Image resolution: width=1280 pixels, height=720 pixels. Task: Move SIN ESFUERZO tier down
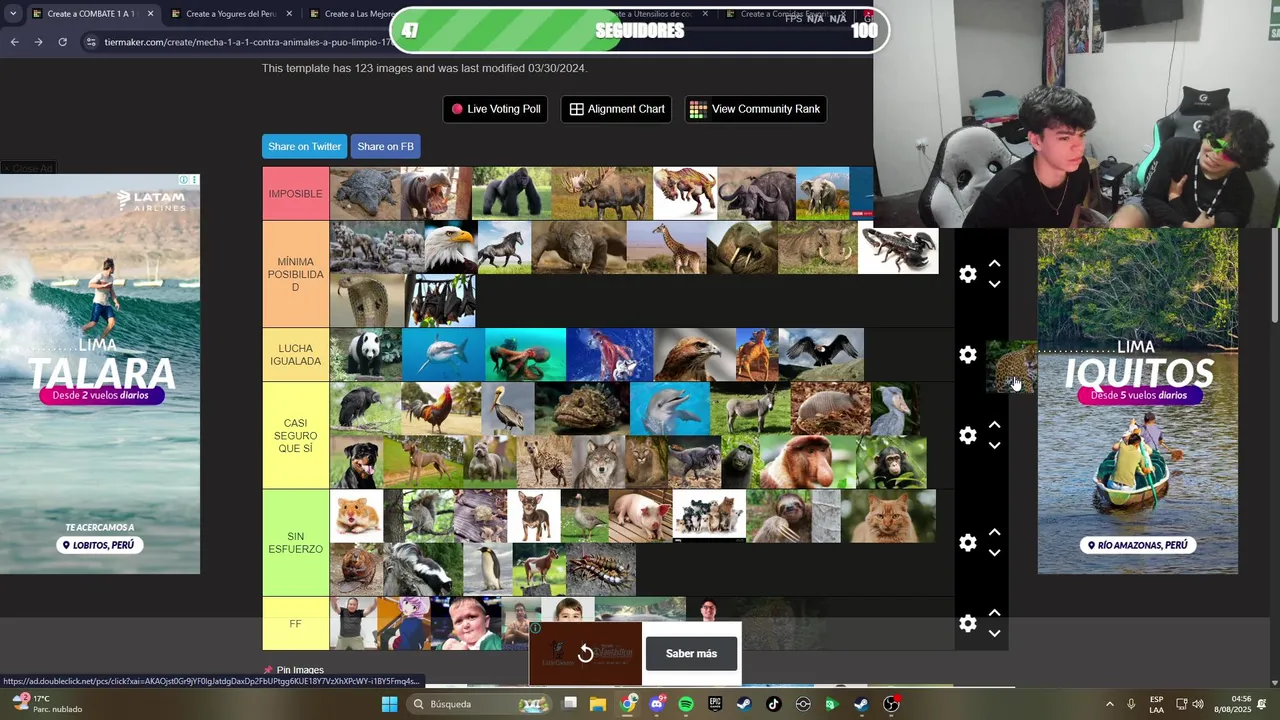point(994,552)
